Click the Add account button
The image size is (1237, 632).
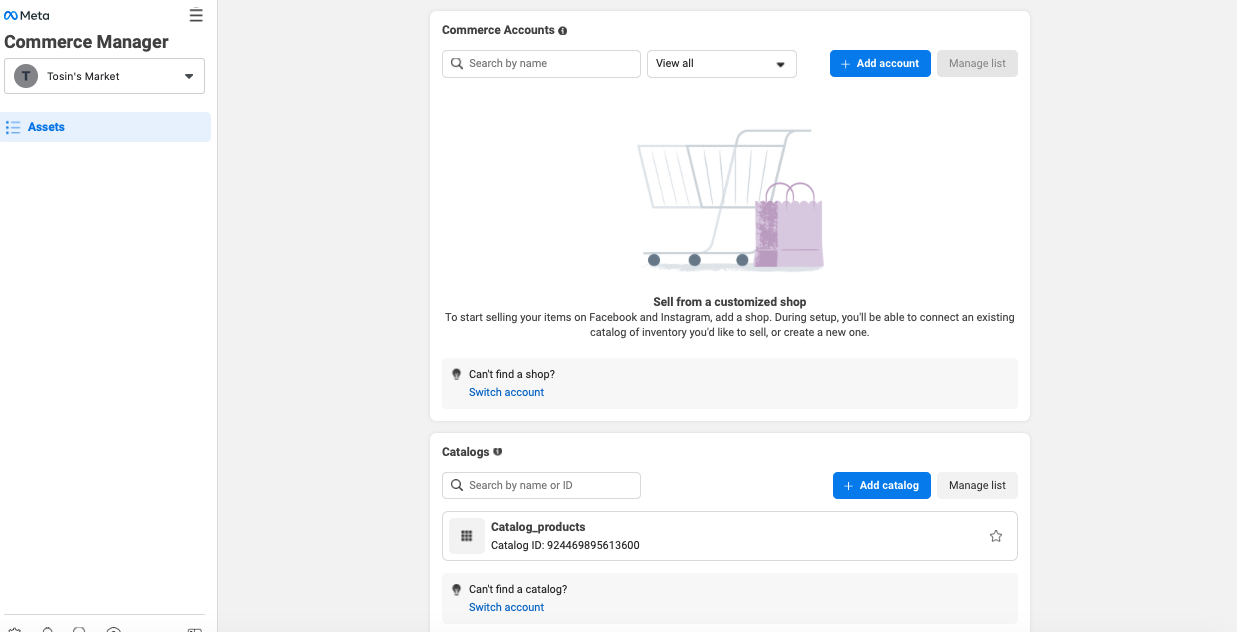point(881,63)
